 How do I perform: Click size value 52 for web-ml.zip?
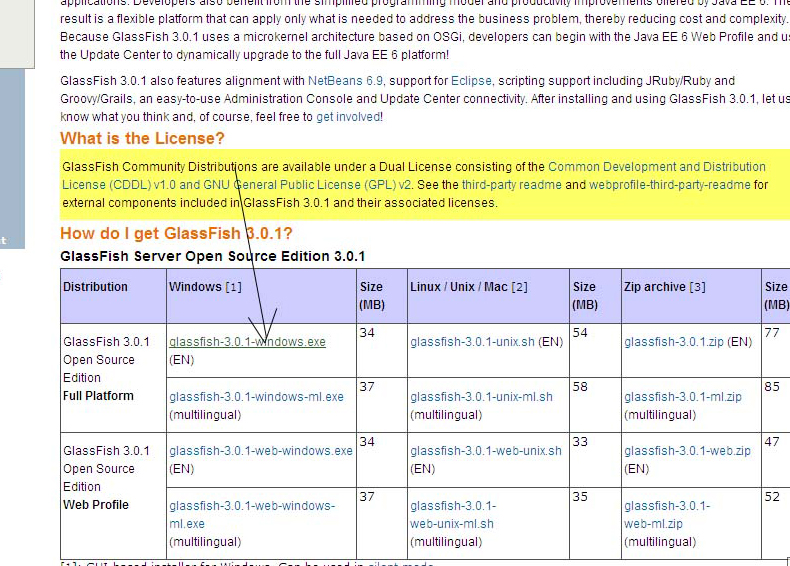(772, 496)
